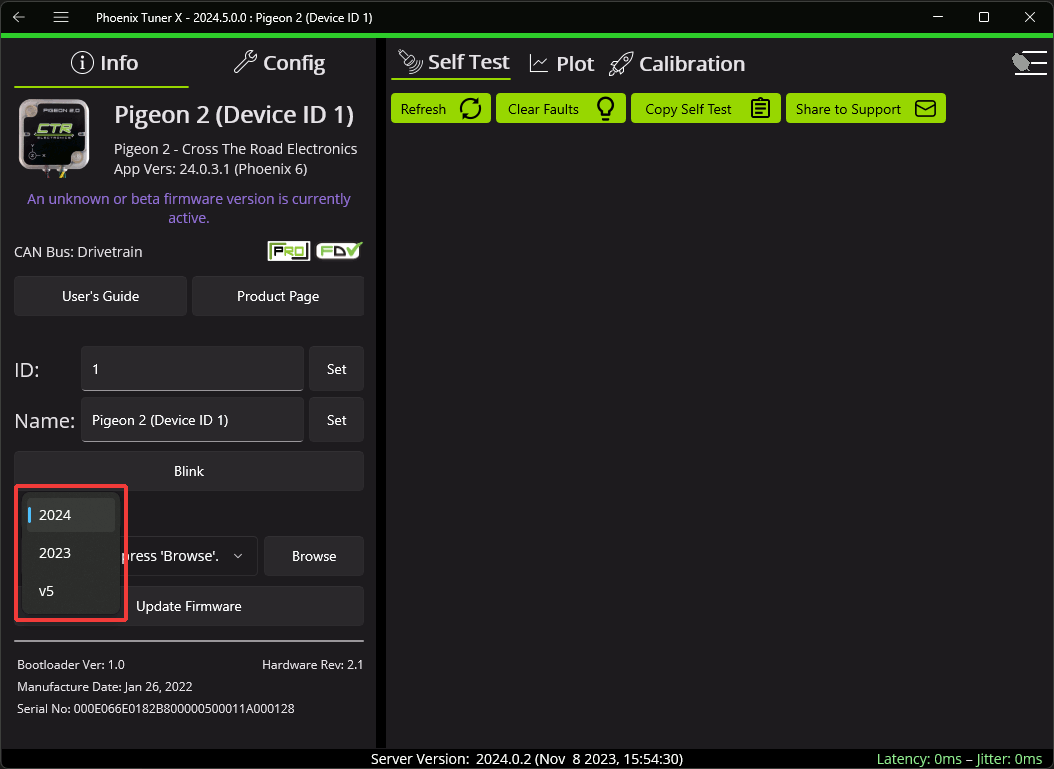Image resolution: width=1054 pixels, height=769 pixels.
Task: Click the Manufacture Date text
Action: coord(104,686)
